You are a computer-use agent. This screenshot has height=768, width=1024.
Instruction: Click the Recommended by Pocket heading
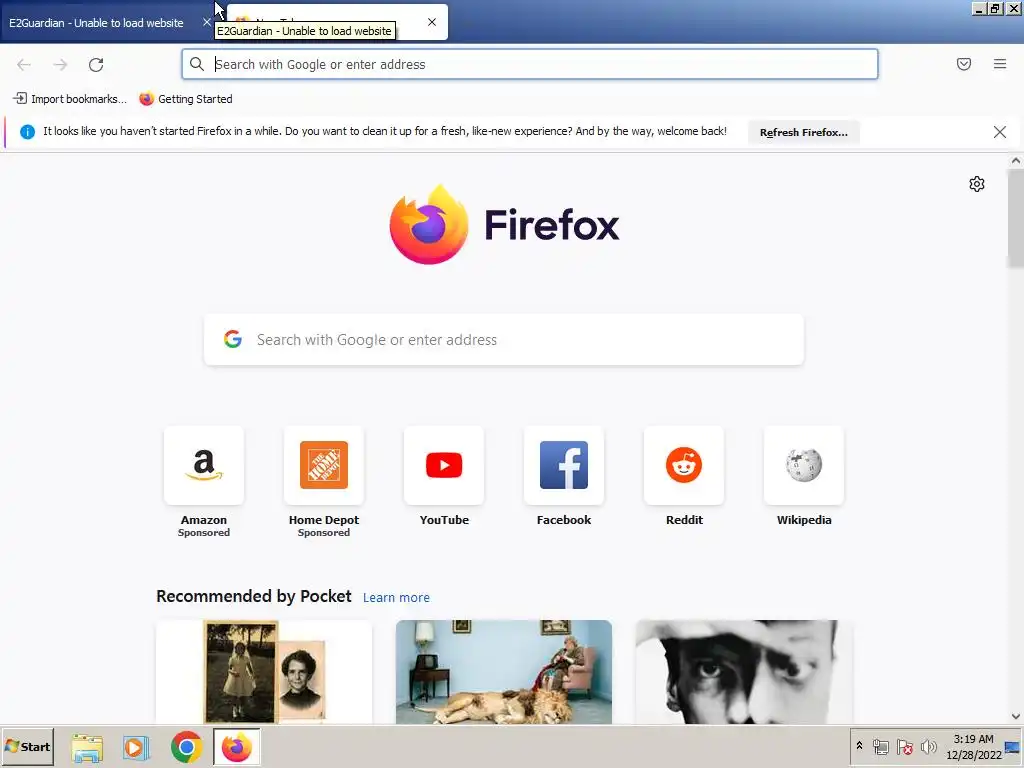[x=253, y=596]
